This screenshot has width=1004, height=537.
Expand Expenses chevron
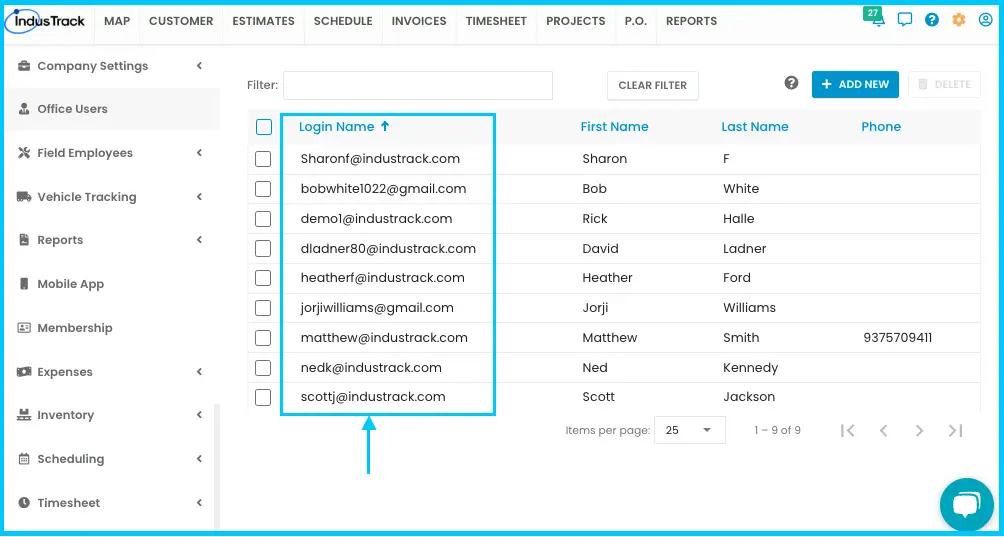[199, 371]
